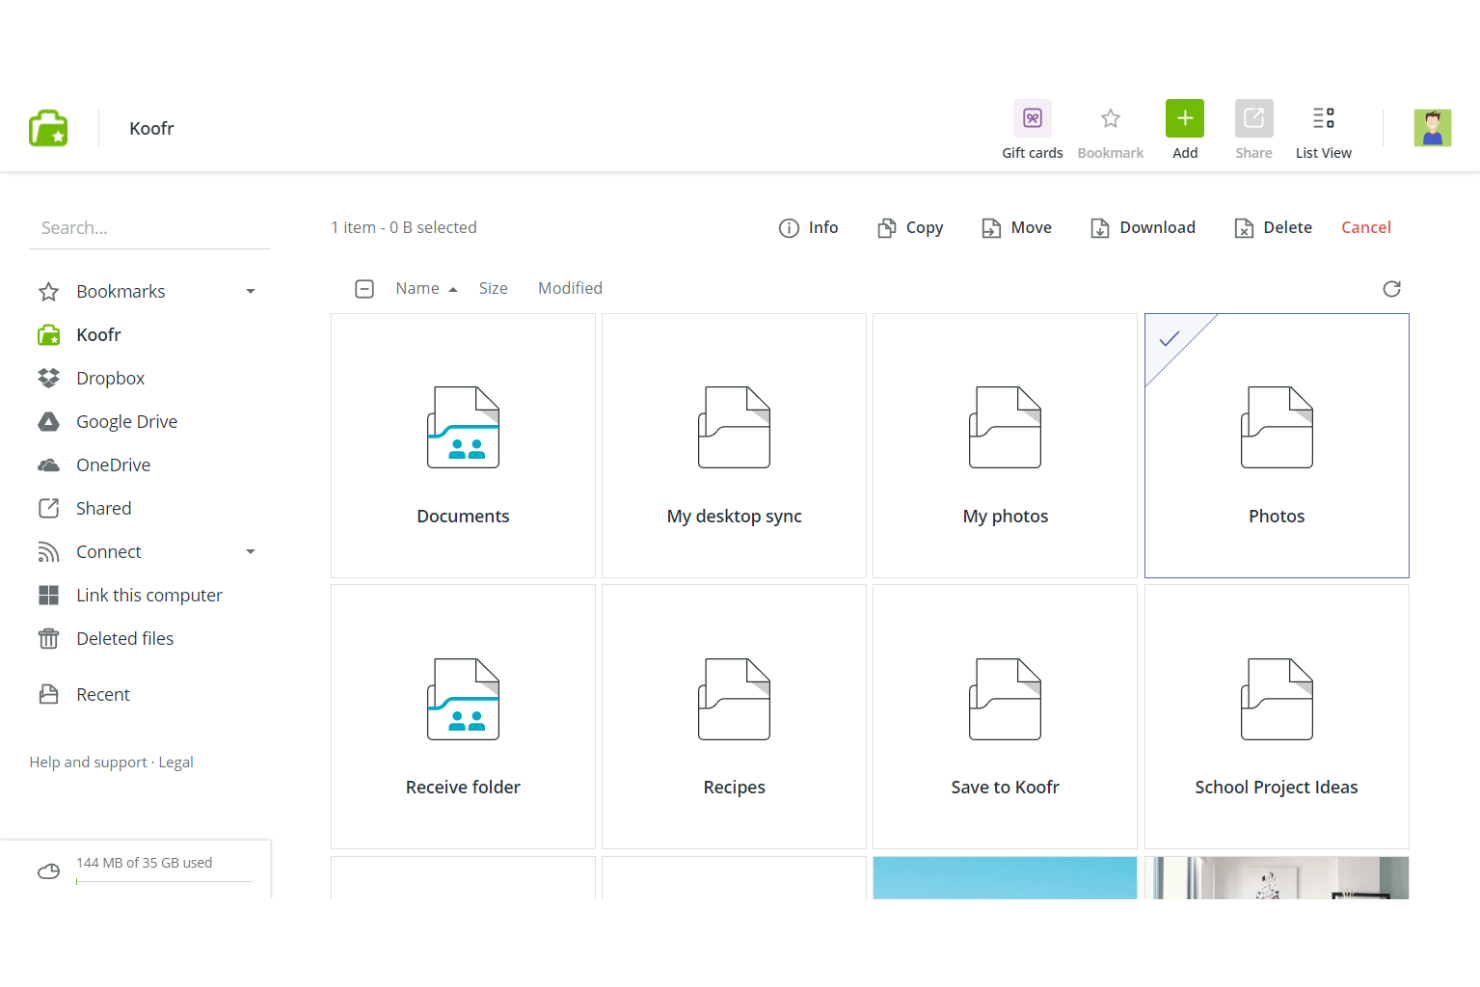Click the storage usage progress bar
Viewport: 1480px width, 987px height.
pyautogui.click(x=164, y=880)
